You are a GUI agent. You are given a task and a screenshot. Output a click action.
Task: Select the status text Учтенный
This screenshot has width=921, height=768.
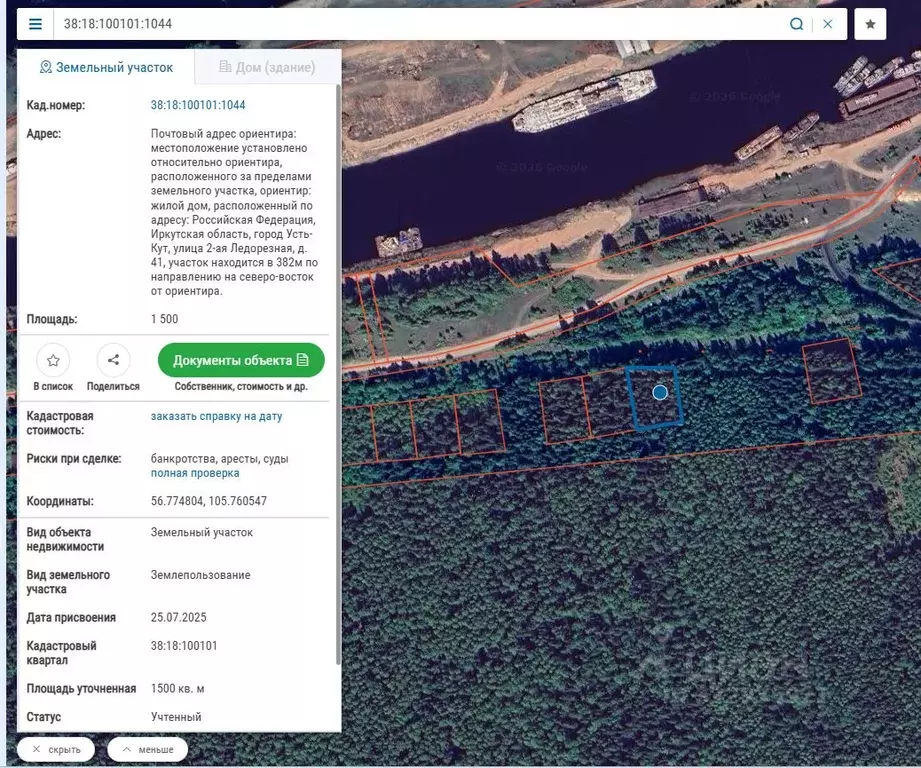tap(176, 717)
